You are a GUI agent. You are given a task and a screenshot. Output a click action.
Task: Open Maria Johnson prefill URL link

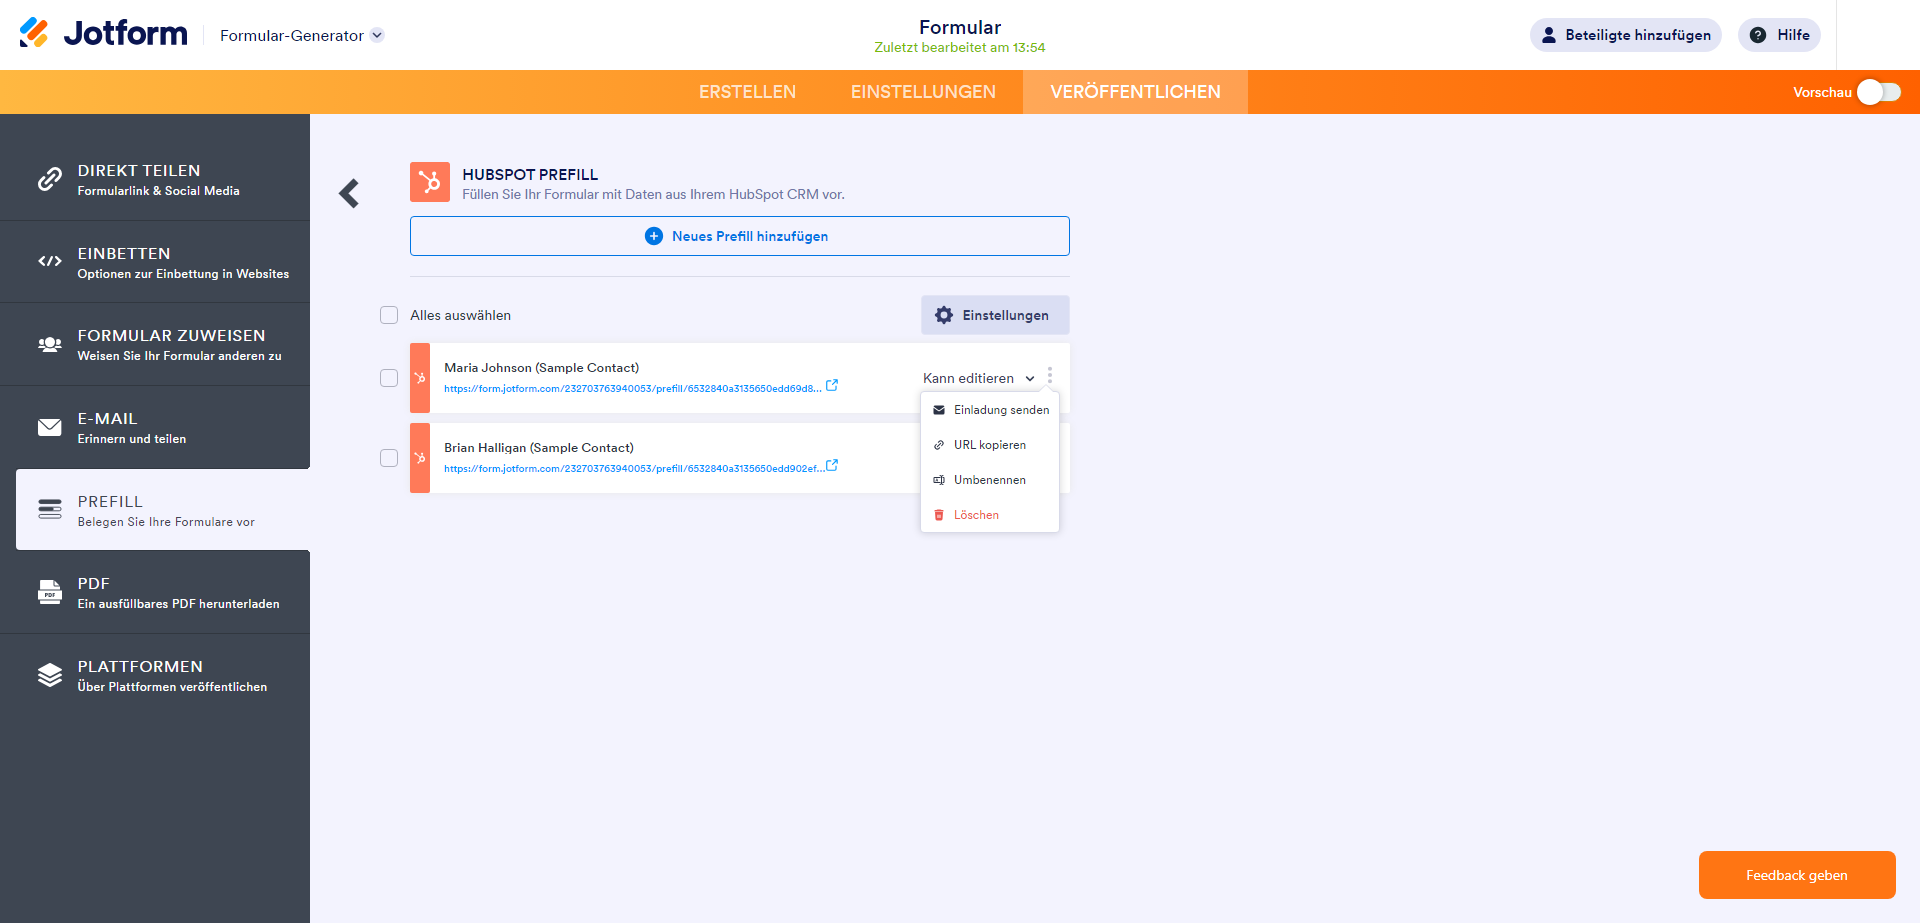pyautogui.click(x=633, y=389)
